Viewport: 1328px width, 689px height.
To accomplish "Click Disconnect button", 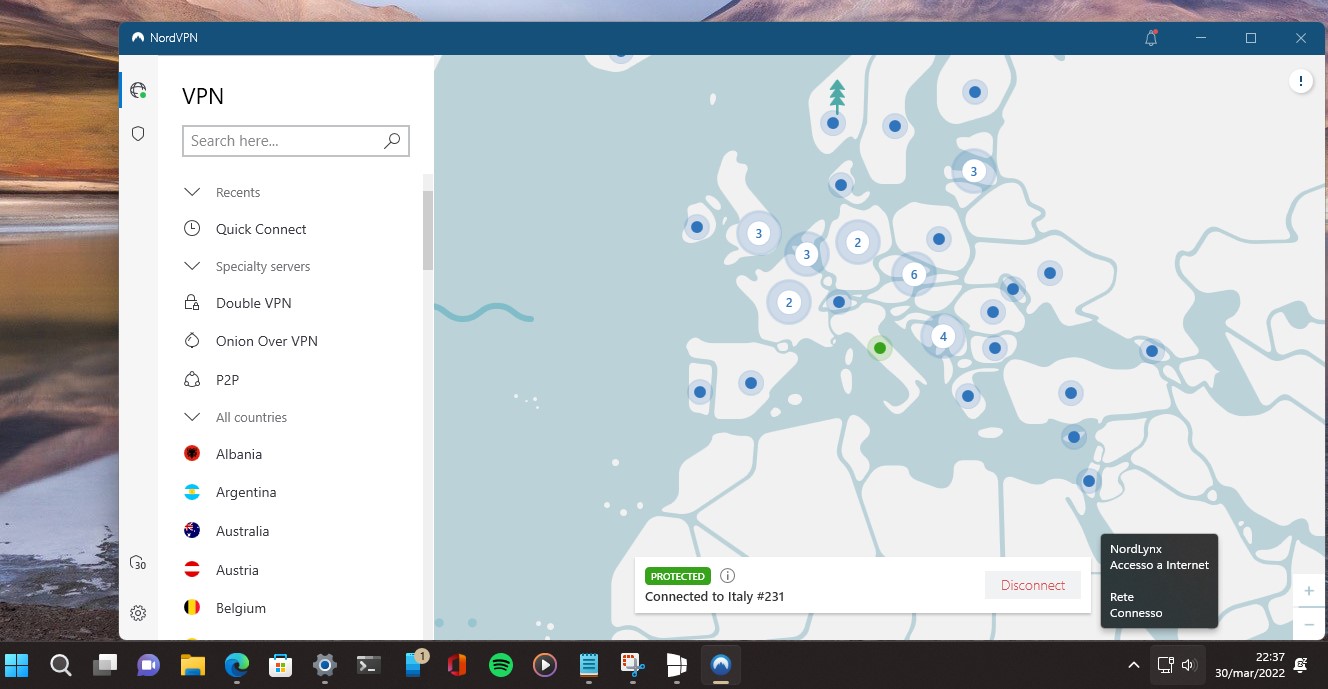I will (x=1033, y=585).
